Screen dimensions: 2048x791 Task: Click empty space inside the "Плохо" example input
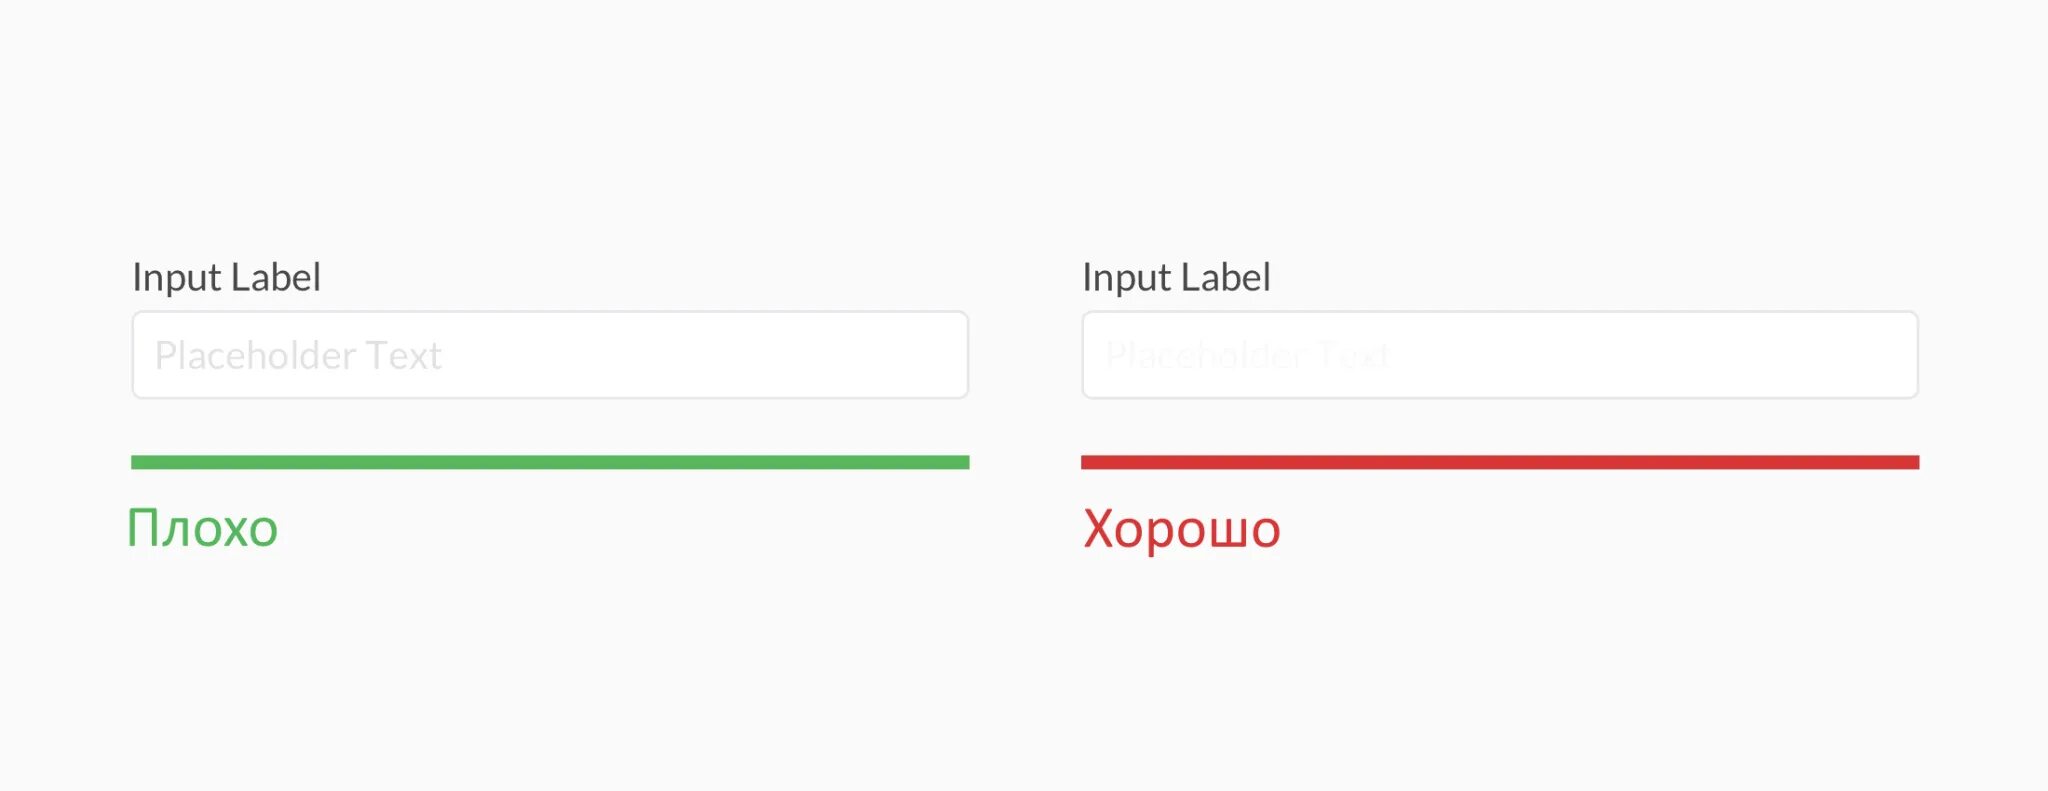point(750,355)
